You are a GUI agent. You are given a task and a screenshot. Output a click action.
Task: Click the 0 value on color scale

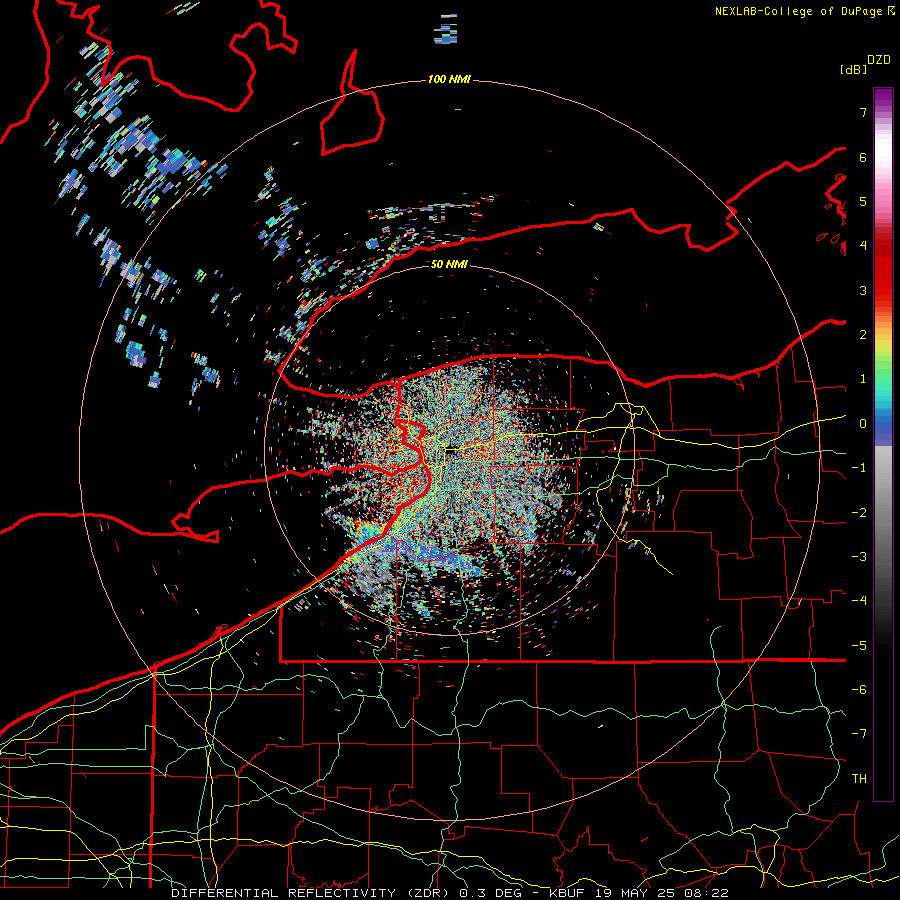coord(863,424)
